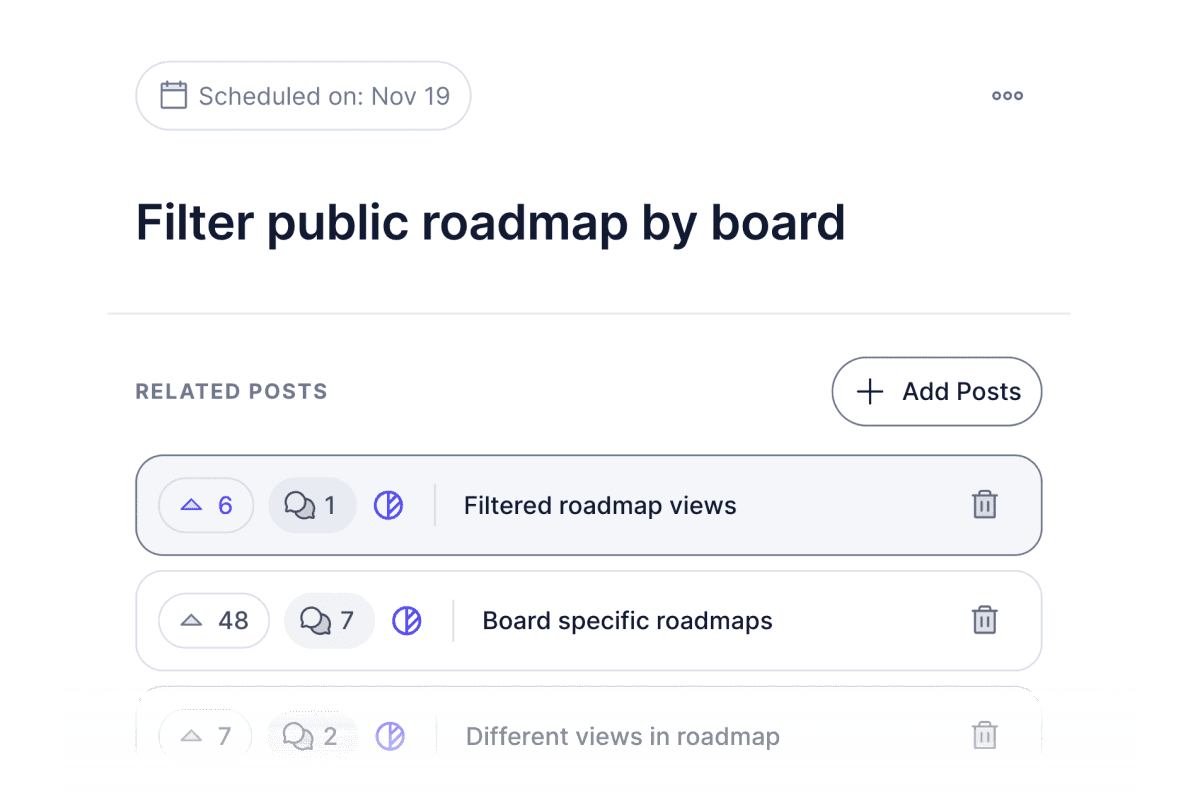
Task: Open Different views in roadmap post title
Action: tap(623, 737)
